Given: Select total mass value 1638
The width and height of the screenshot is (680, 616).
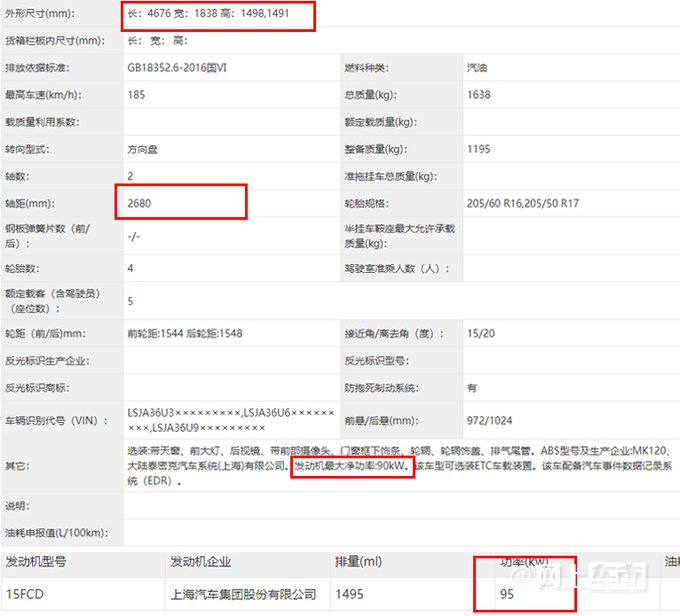Looking at the screenshot, I should 479,95.
